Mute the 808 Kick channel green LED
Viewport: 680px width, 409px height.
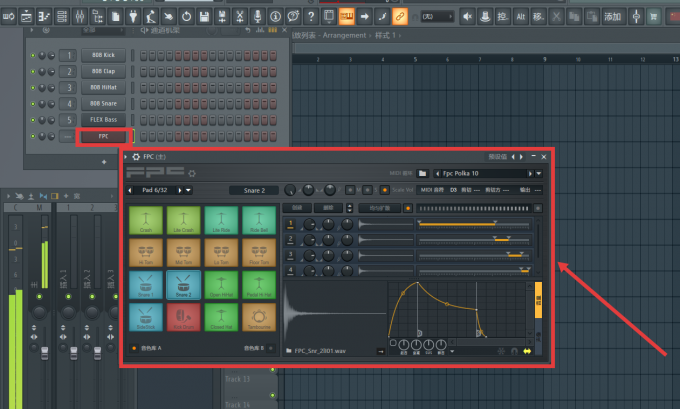[x=33, y=56]
